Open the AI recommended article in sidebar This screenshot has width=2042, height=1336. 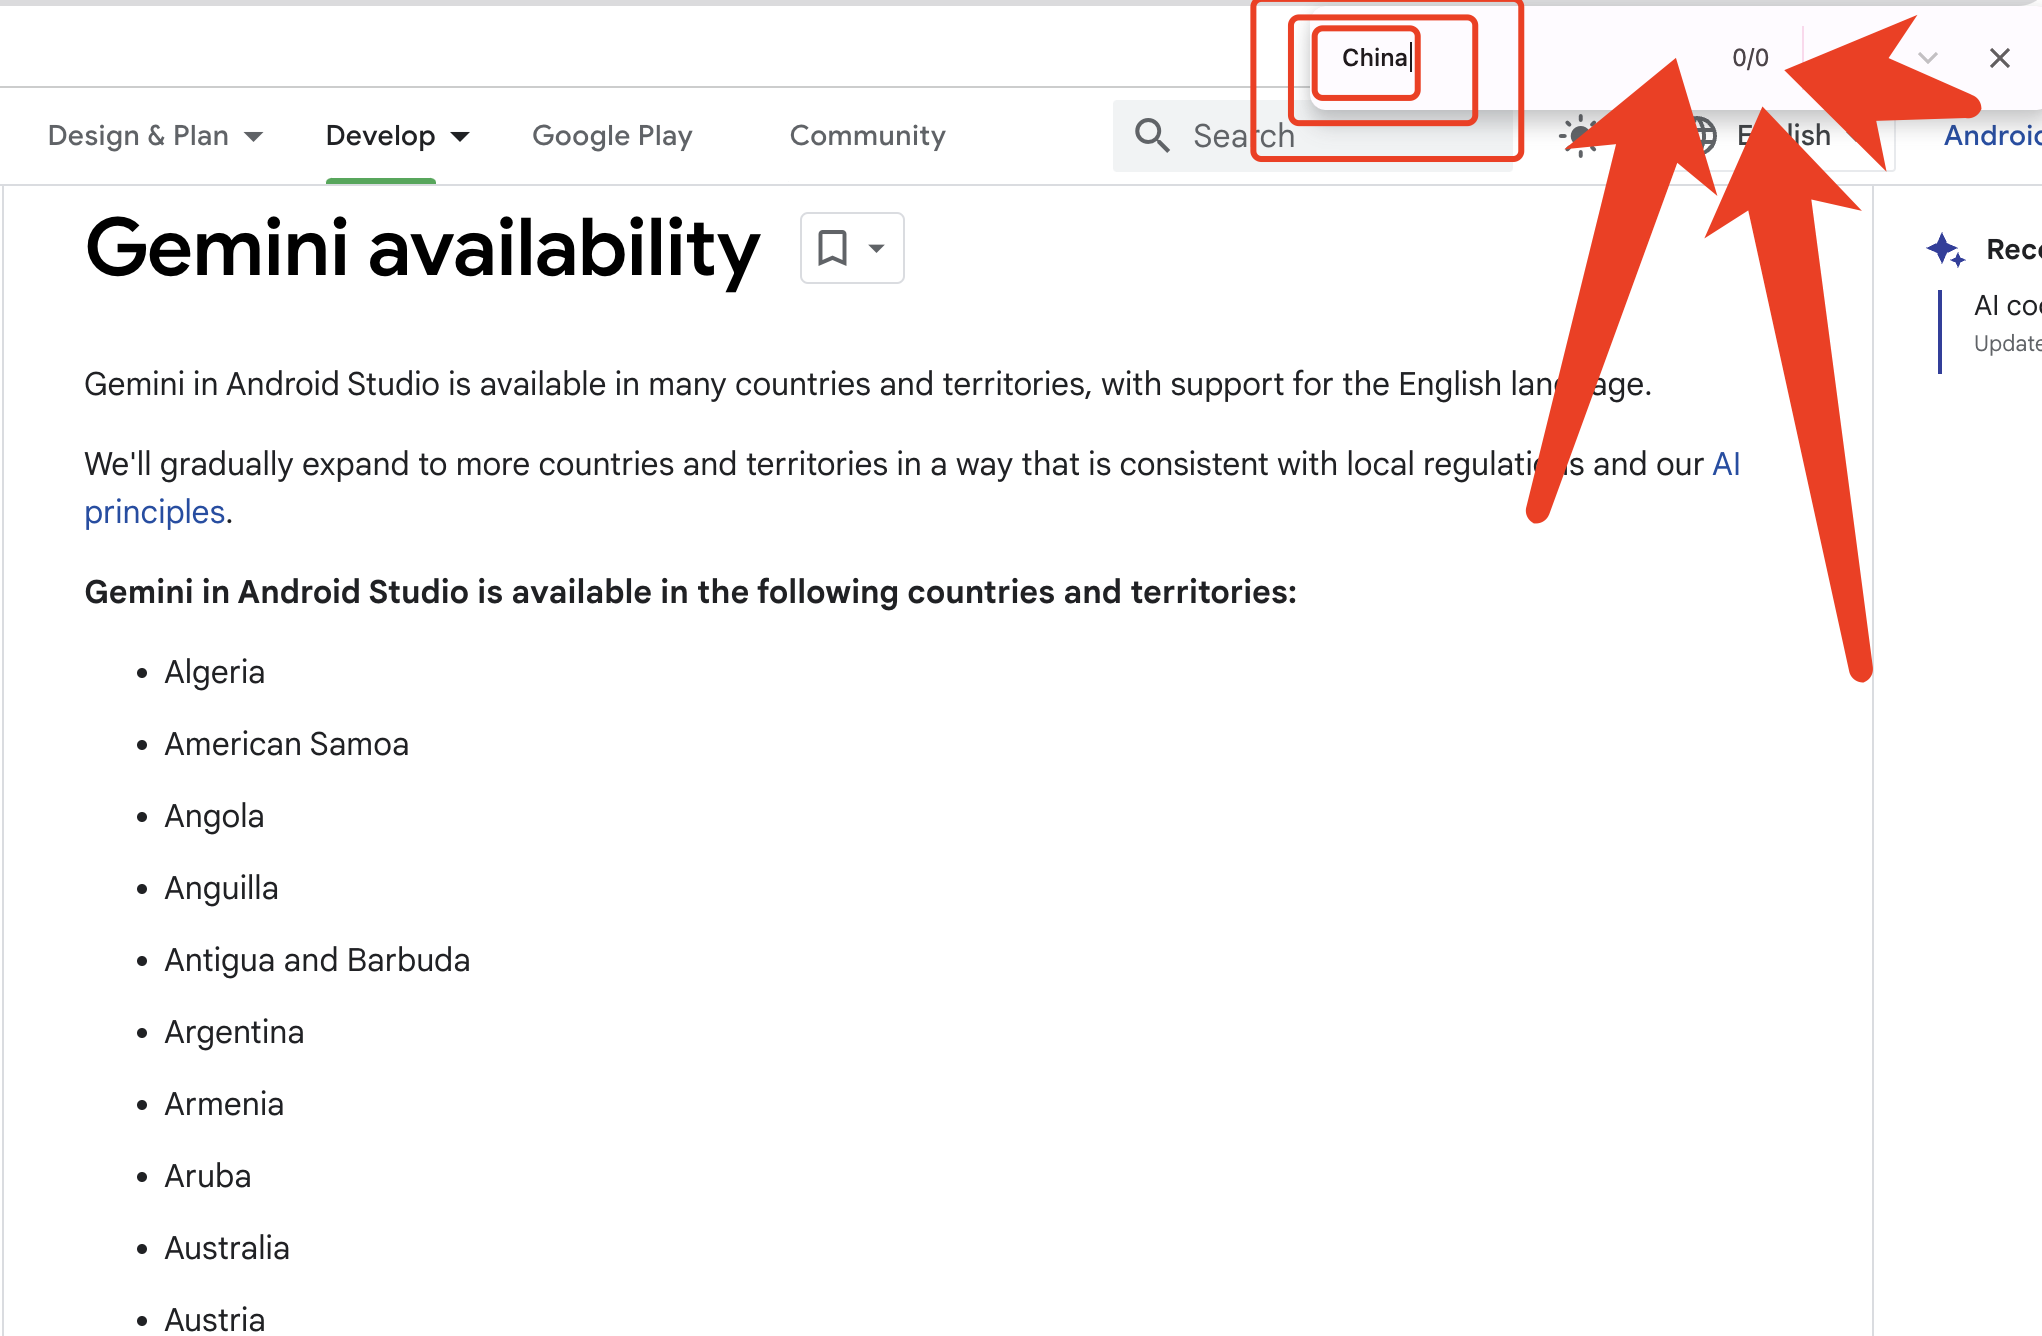tap(2006, 306)
